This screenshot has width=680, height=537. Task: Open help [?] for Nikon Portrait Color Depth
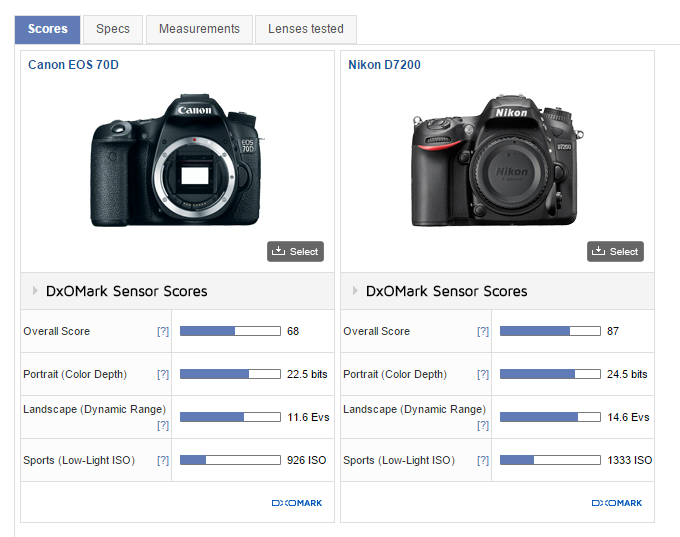pyautogui.click(x=483, y=374)
